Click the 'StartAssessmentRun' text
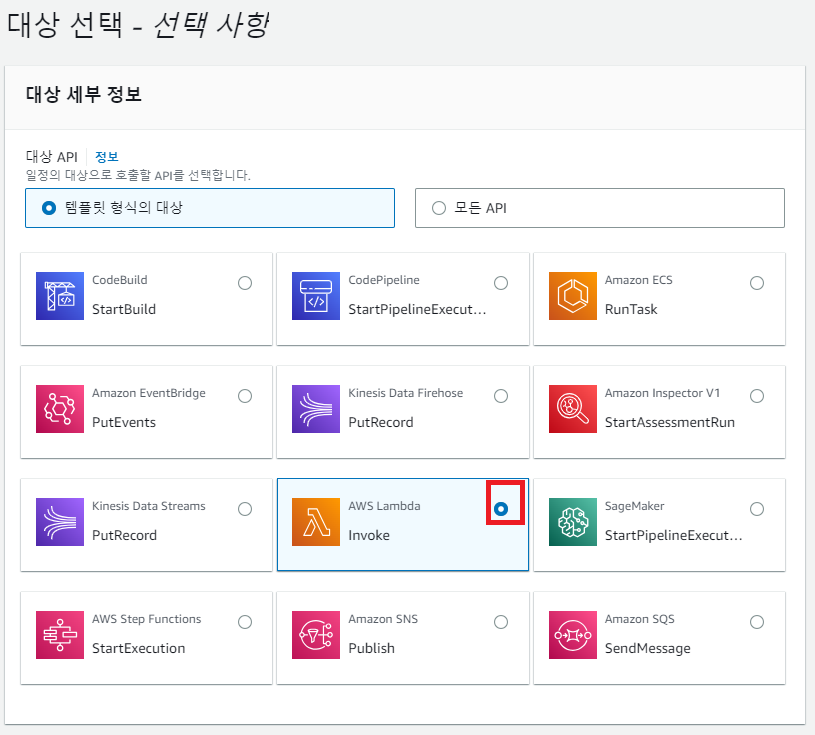815x735 pixels. point(669,422)
